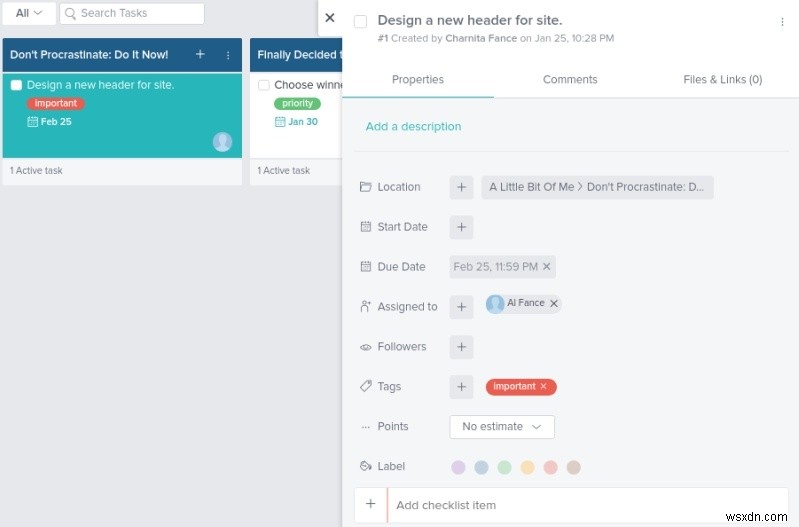Viewport: 799px width, 527px height.
Task: Add a start date with plus button
Action: [461, 227]
